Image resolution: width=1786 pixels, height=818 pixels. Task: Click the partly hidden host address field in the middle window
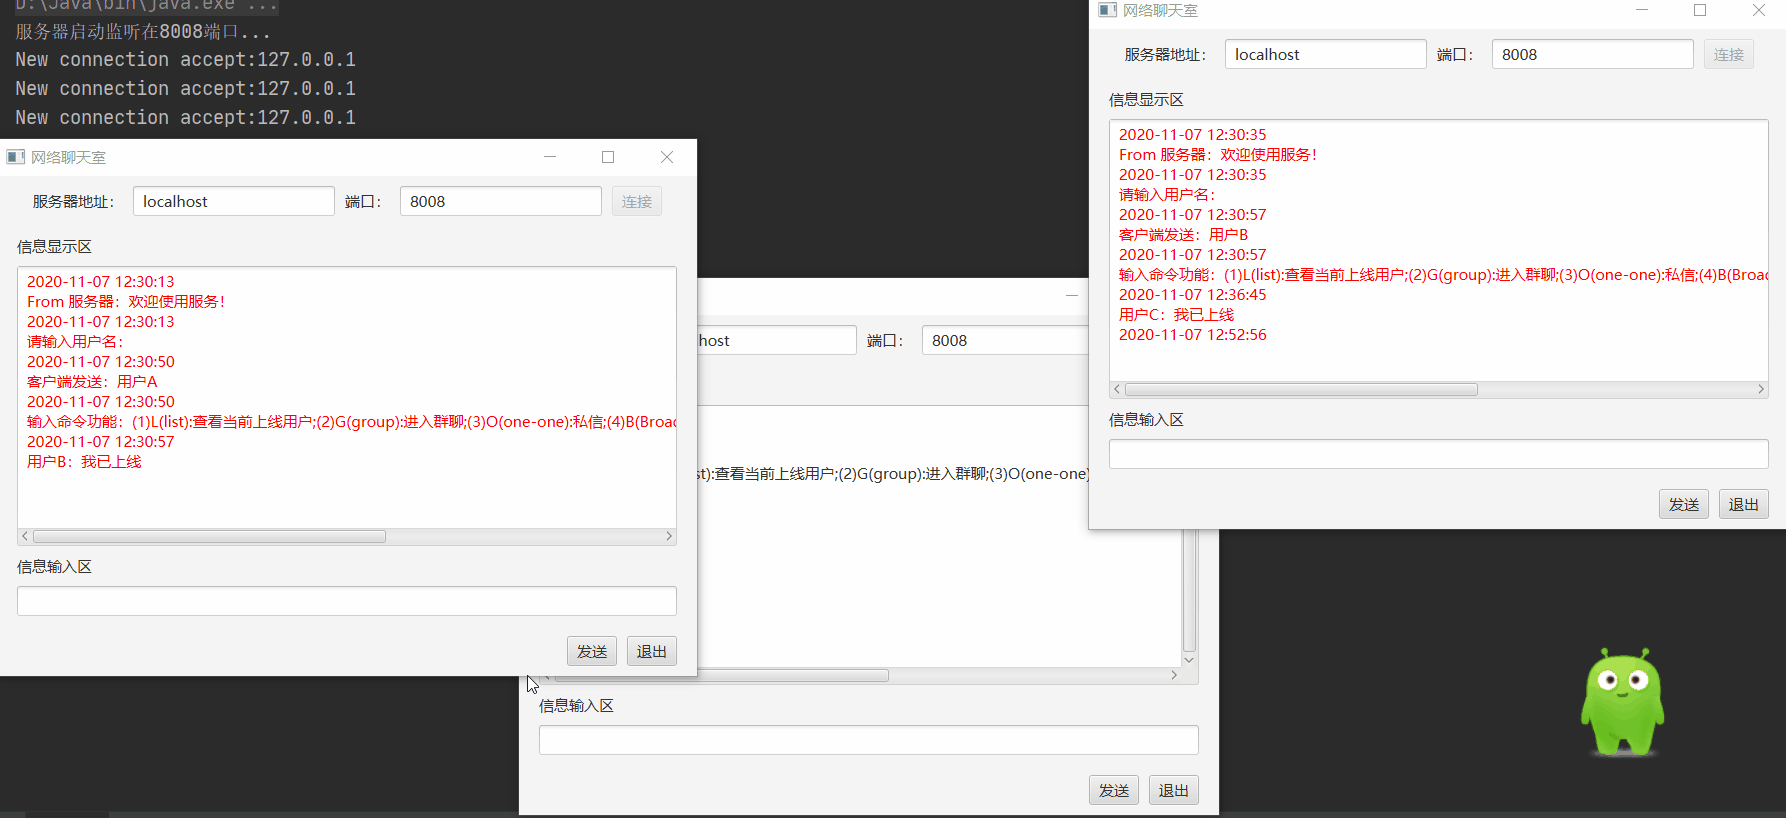pyautogui.click(x=777, y=340)
